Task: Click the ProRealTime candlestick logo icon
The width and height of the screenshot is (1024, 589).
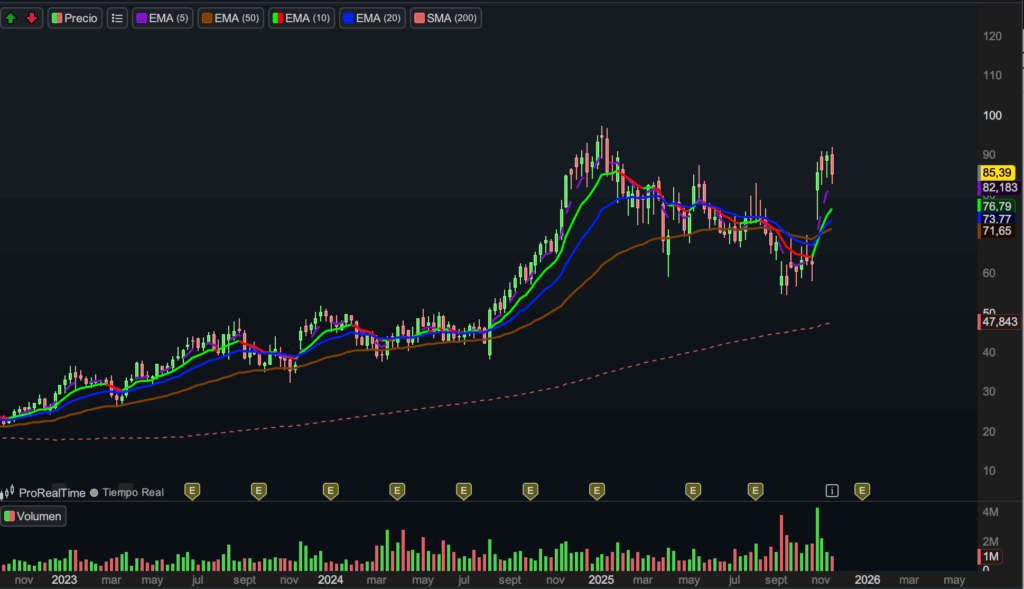Action: pos(10,492)
